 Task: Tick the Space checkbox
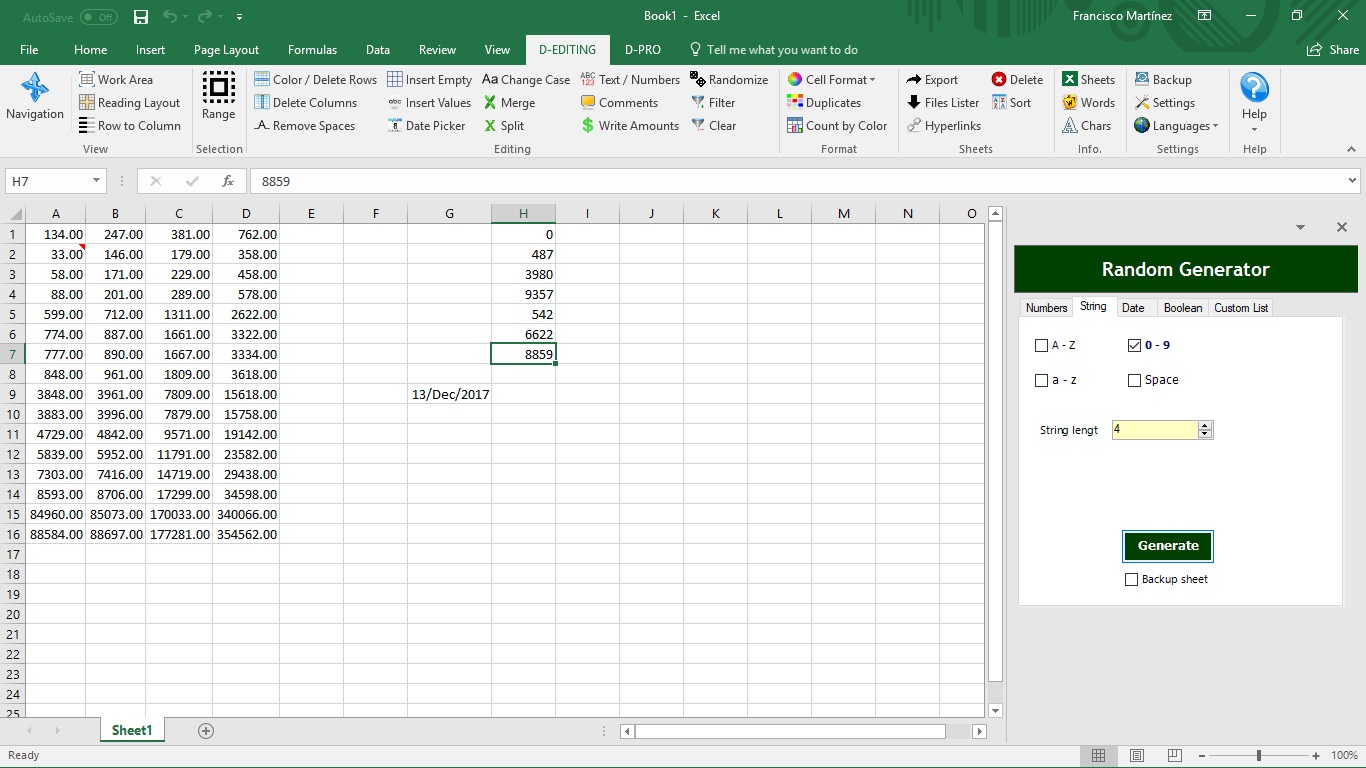pos(1134,380)
